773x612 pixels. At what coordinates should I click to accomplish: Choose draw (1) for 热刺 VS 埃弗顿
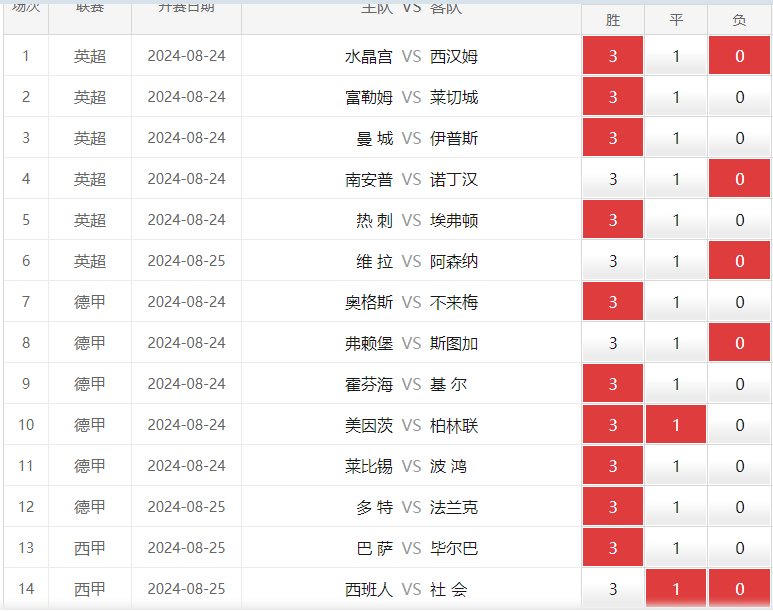[x=676, y=219]
